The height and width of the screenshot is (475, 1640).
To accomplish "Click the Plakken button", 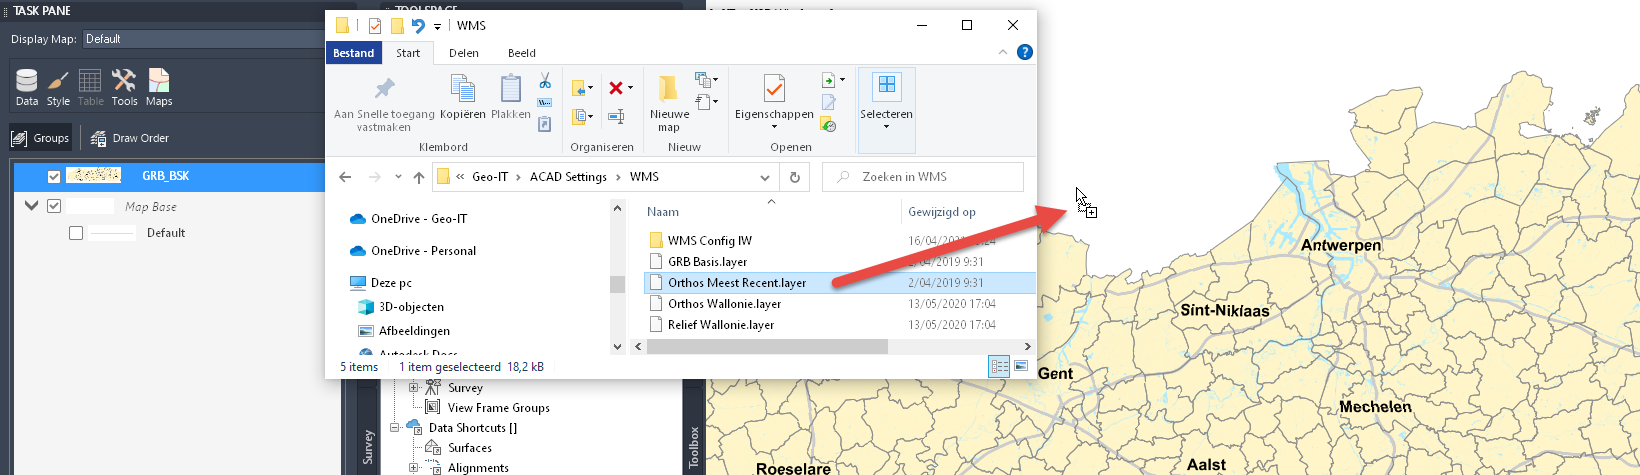I will tap(511, 97).
